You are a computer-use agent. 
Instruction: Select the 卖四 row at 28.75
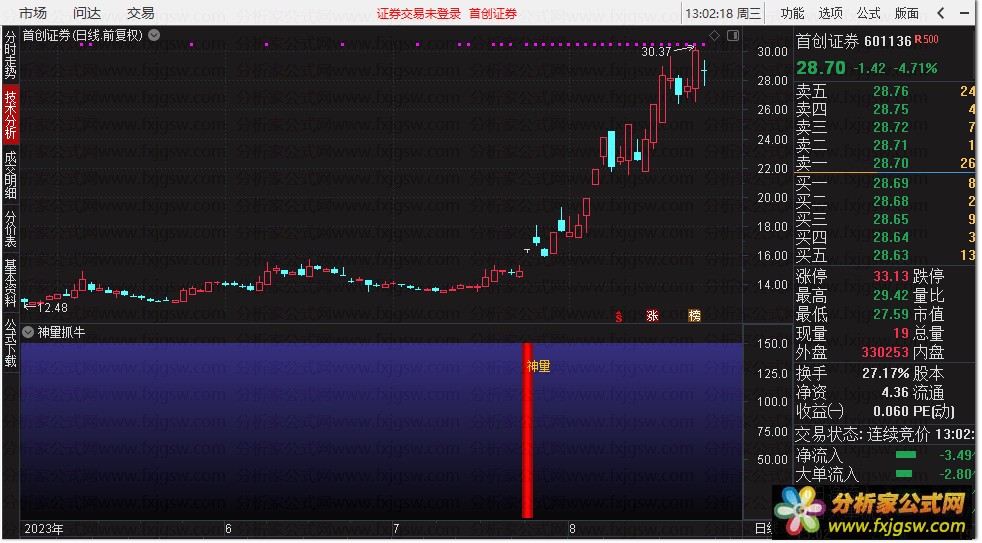(x=885, y=109)
